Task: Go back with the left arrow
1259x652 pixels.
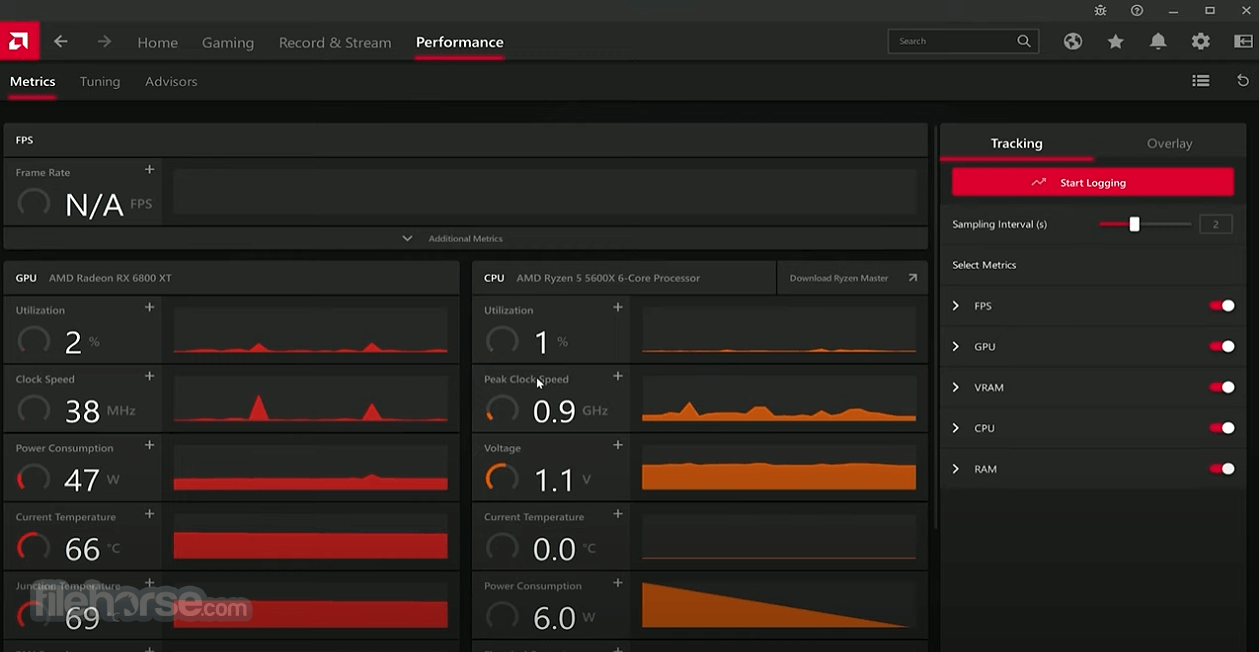Action: [61, 42]
